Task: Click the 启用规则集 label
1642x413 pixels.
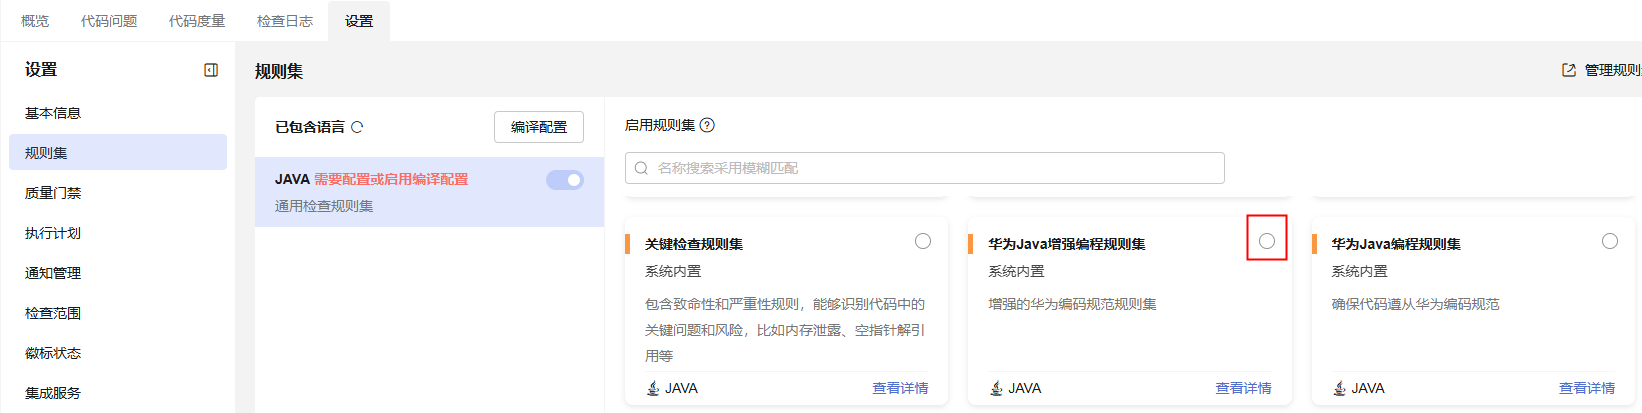Action: (660, 125)
